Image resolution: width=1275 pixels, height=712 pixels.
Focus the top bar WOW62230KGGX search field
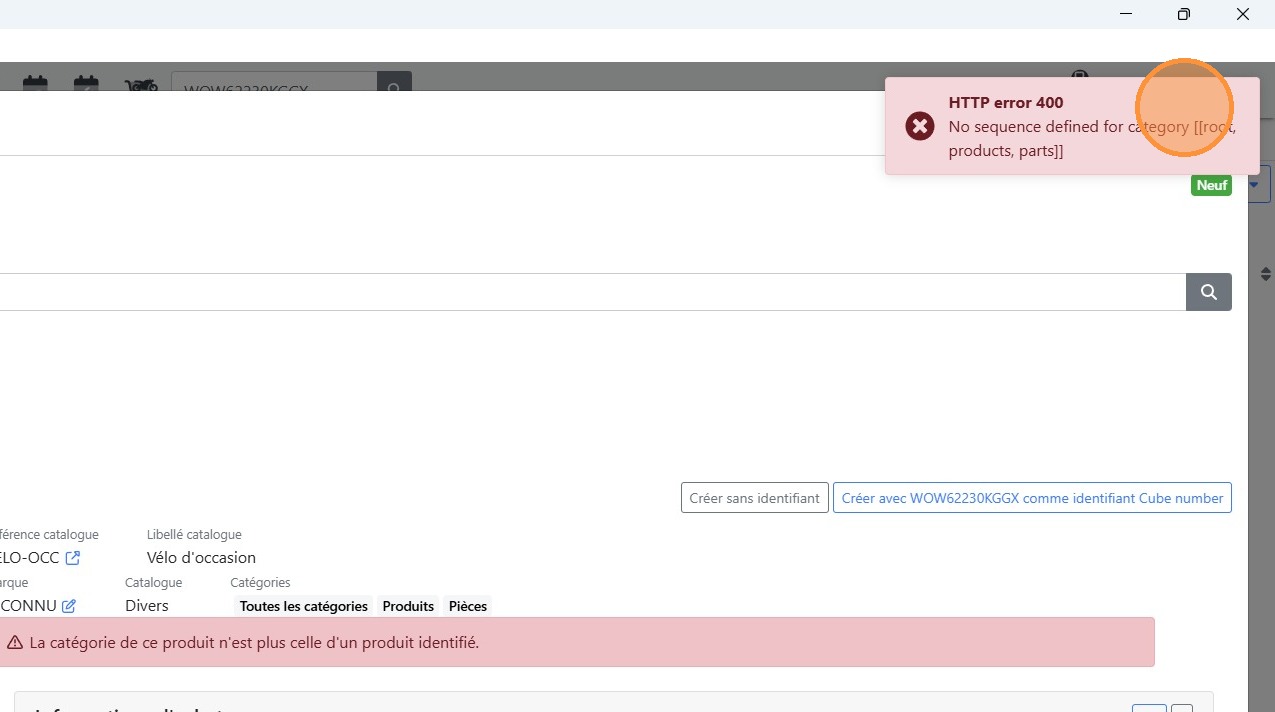(274, 83)
